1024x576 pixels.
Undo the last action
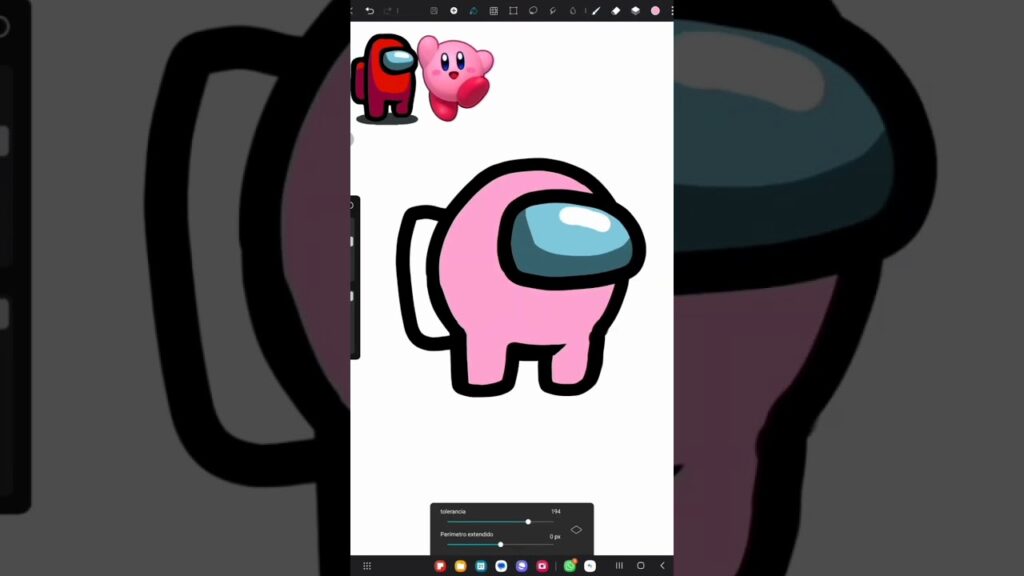(x=370, y=11)
